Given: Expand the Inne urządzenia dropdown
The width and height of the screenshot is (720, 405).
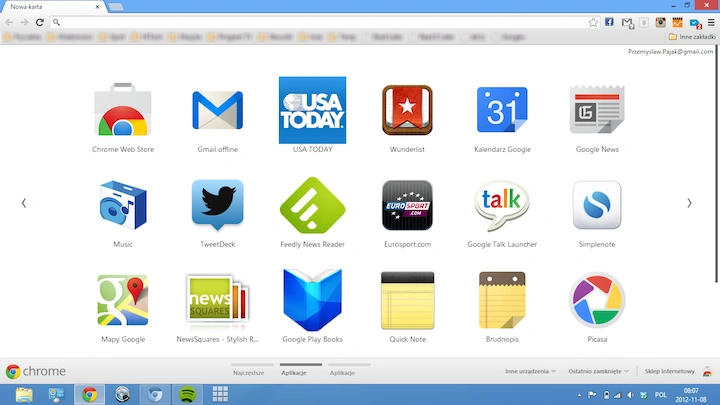Looking at the screenshot, I should tap(530, 371).
